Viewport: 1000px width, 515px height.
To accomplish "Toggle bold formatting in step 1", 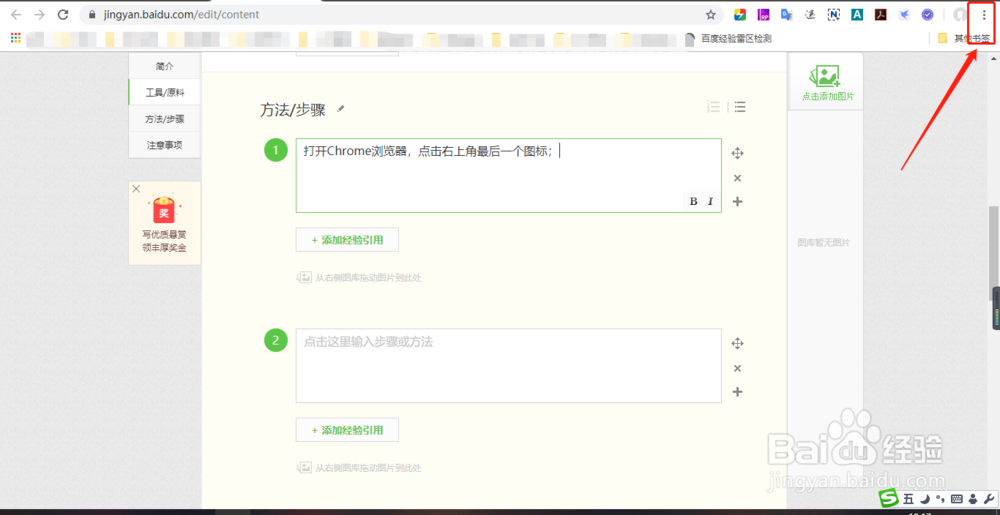I will tap(694, 201).
